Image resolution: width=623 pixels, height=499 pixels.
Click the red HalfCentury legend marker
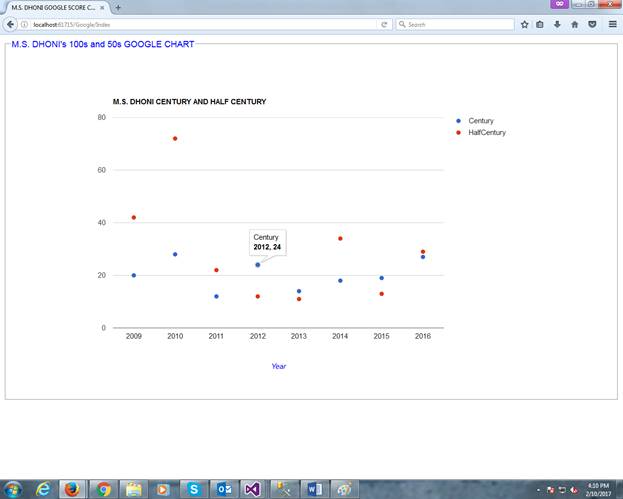coord(459,133)
